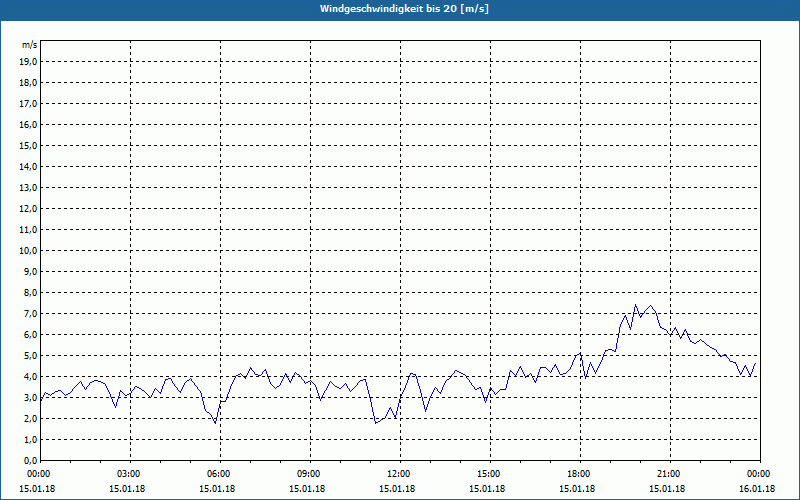The image size is (800, 500).
Task: Pick the "3,0" y-axis tick label
Action: [x=30, y=397]
